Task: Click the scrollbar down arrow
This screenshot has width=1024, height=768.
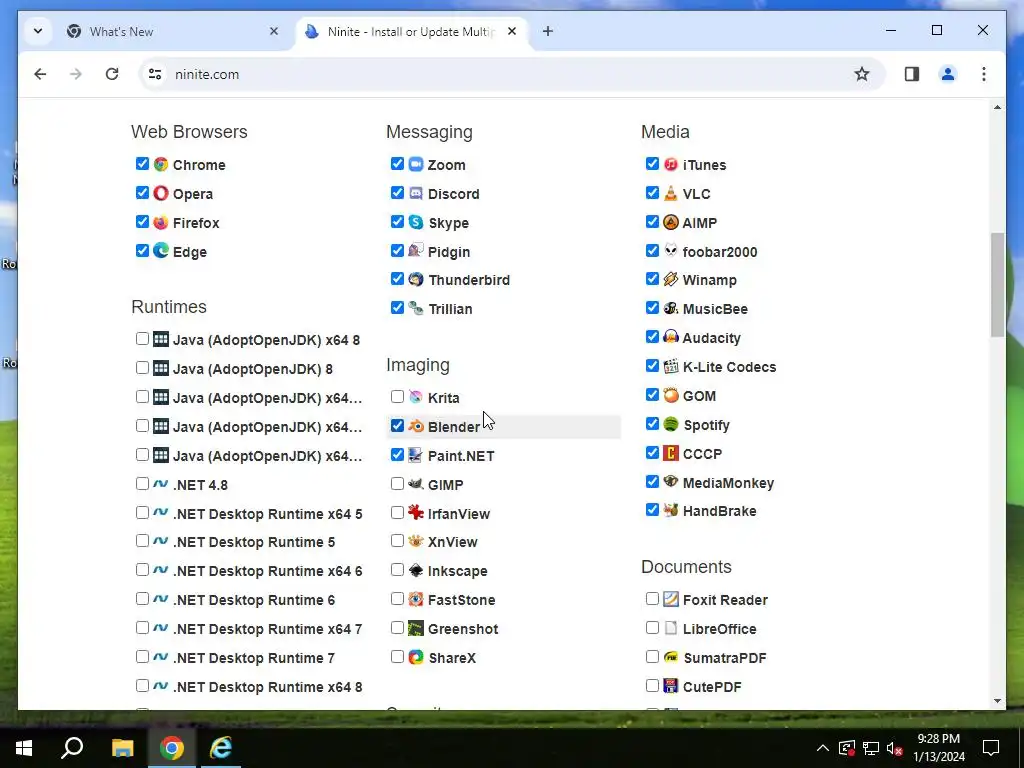Action: tap(997, 701)
